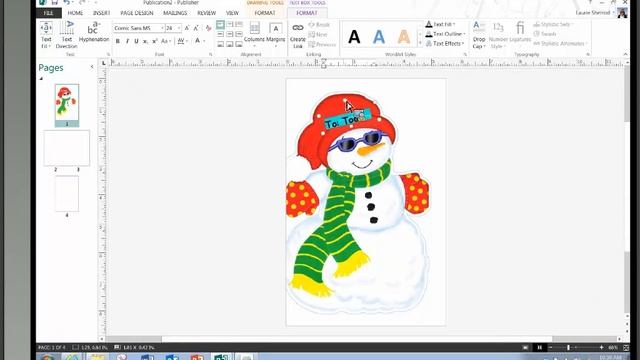The image size is (640, 360).
Task: Switch to the REVIEW tab
Action: click(x=207, y=13)
